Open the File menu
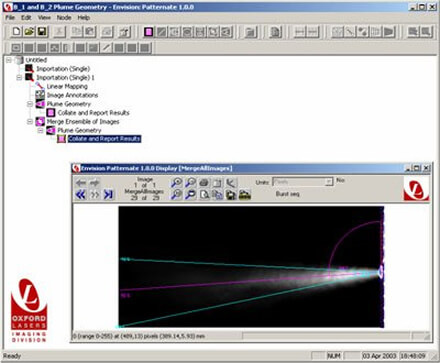 click(10, 17)
